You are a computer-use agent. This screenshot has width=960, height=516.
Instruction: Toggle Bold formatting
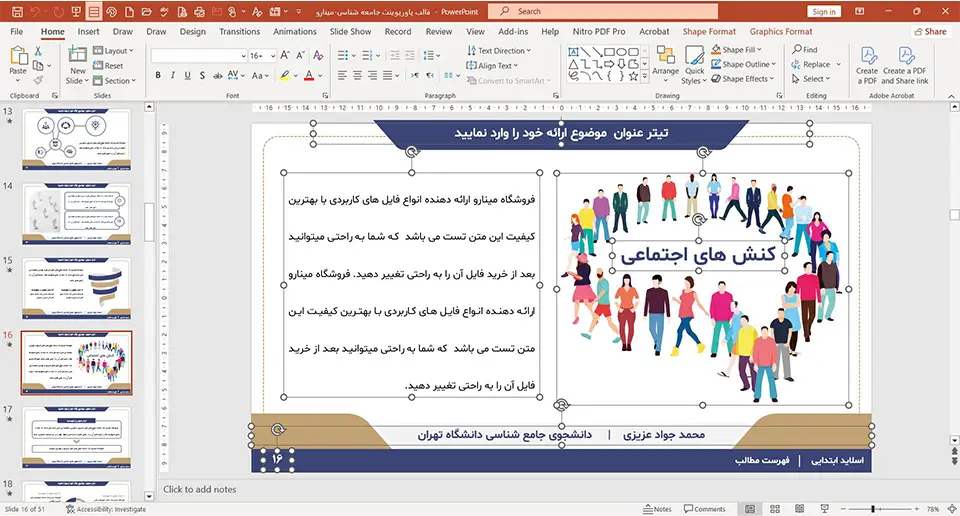158,75
